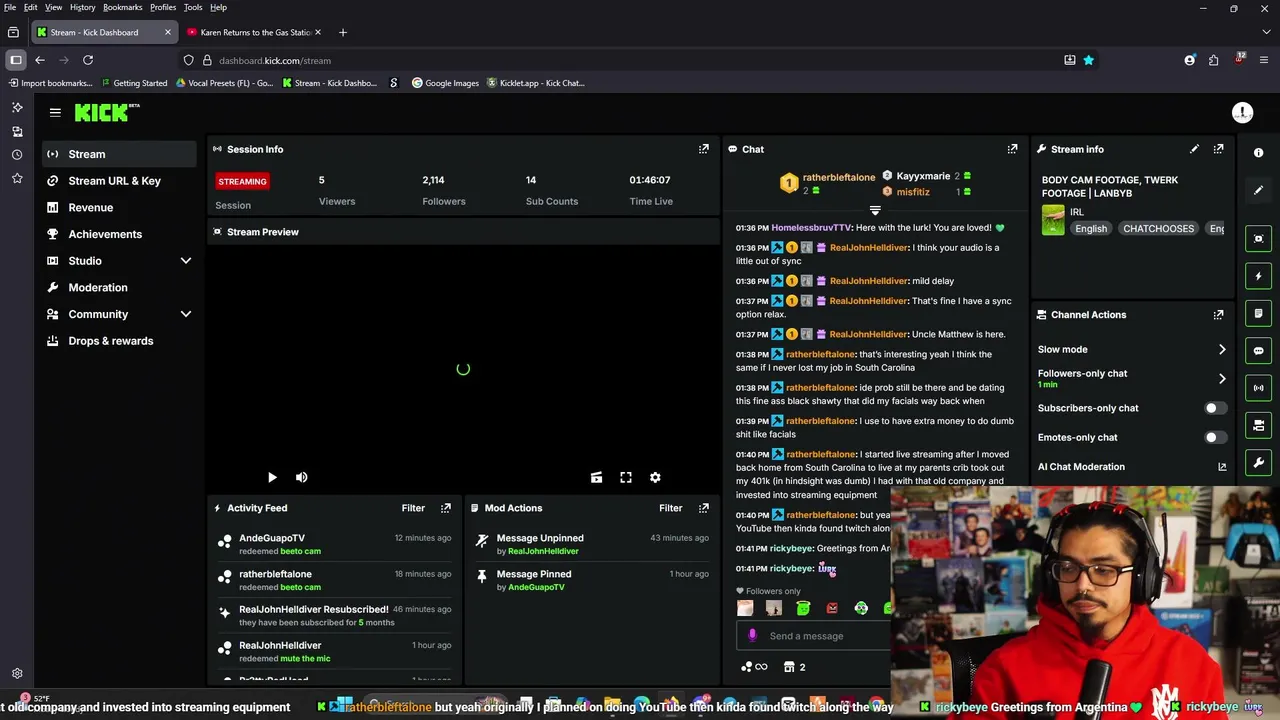
Task: Select the red angry emote in chat
Action: [832, 608]
